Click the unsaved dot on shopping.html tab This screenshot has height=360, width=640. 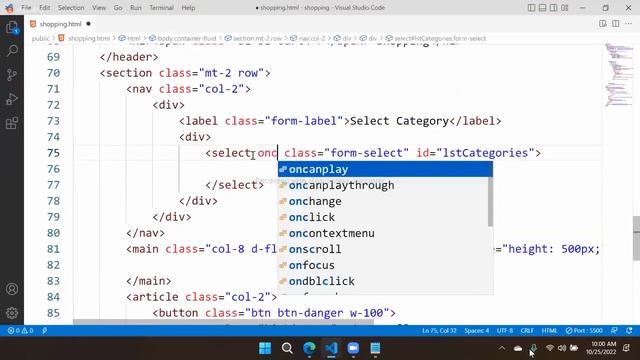[88, 24]
